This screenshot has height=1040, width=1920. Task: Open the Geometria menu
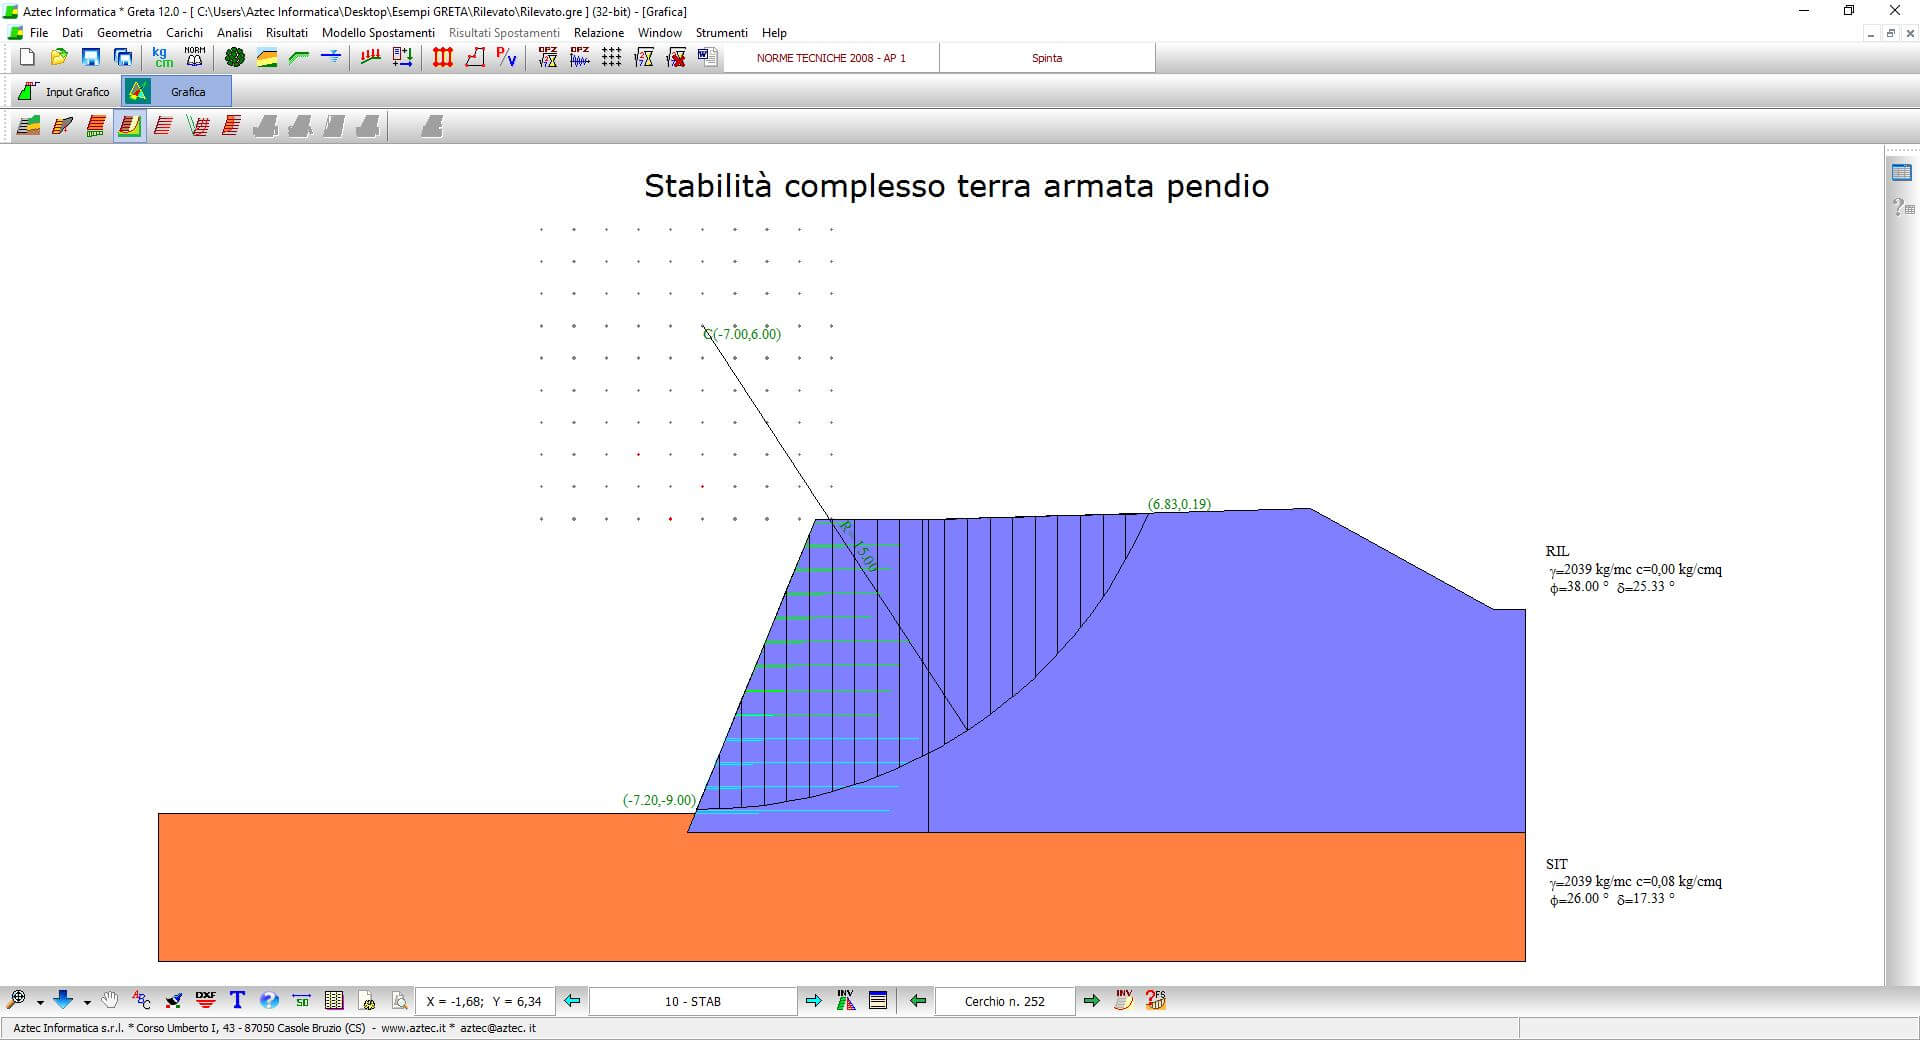click(124, 33)
